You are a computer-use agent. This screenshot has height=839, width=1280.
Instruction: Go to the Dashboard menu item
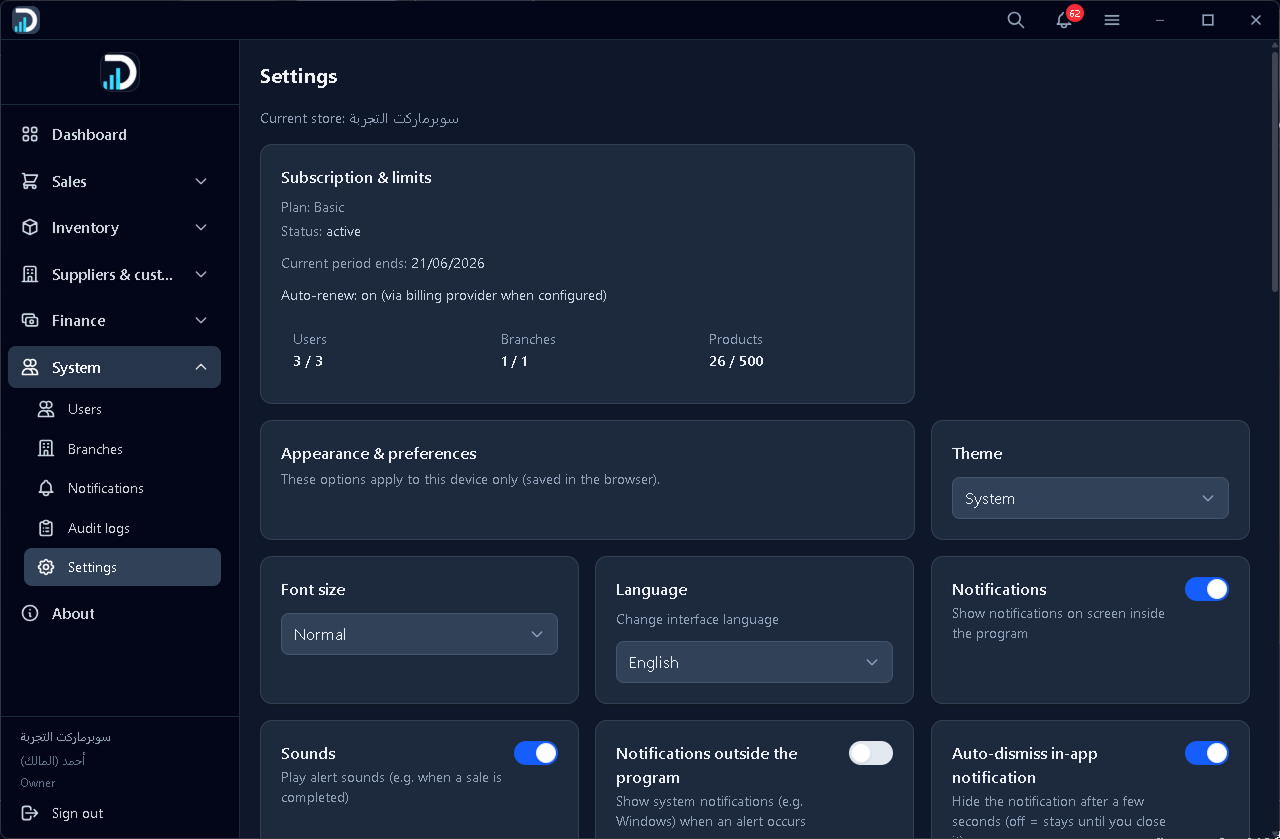tap(114, 134)
